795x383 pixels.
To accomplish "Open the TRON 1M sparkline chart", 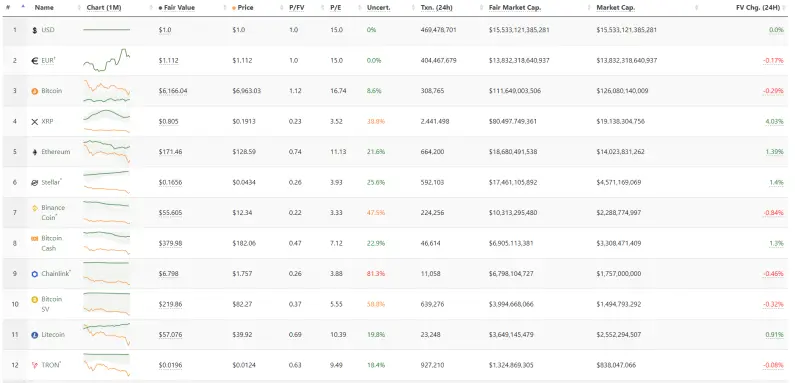I will [106, 365].
